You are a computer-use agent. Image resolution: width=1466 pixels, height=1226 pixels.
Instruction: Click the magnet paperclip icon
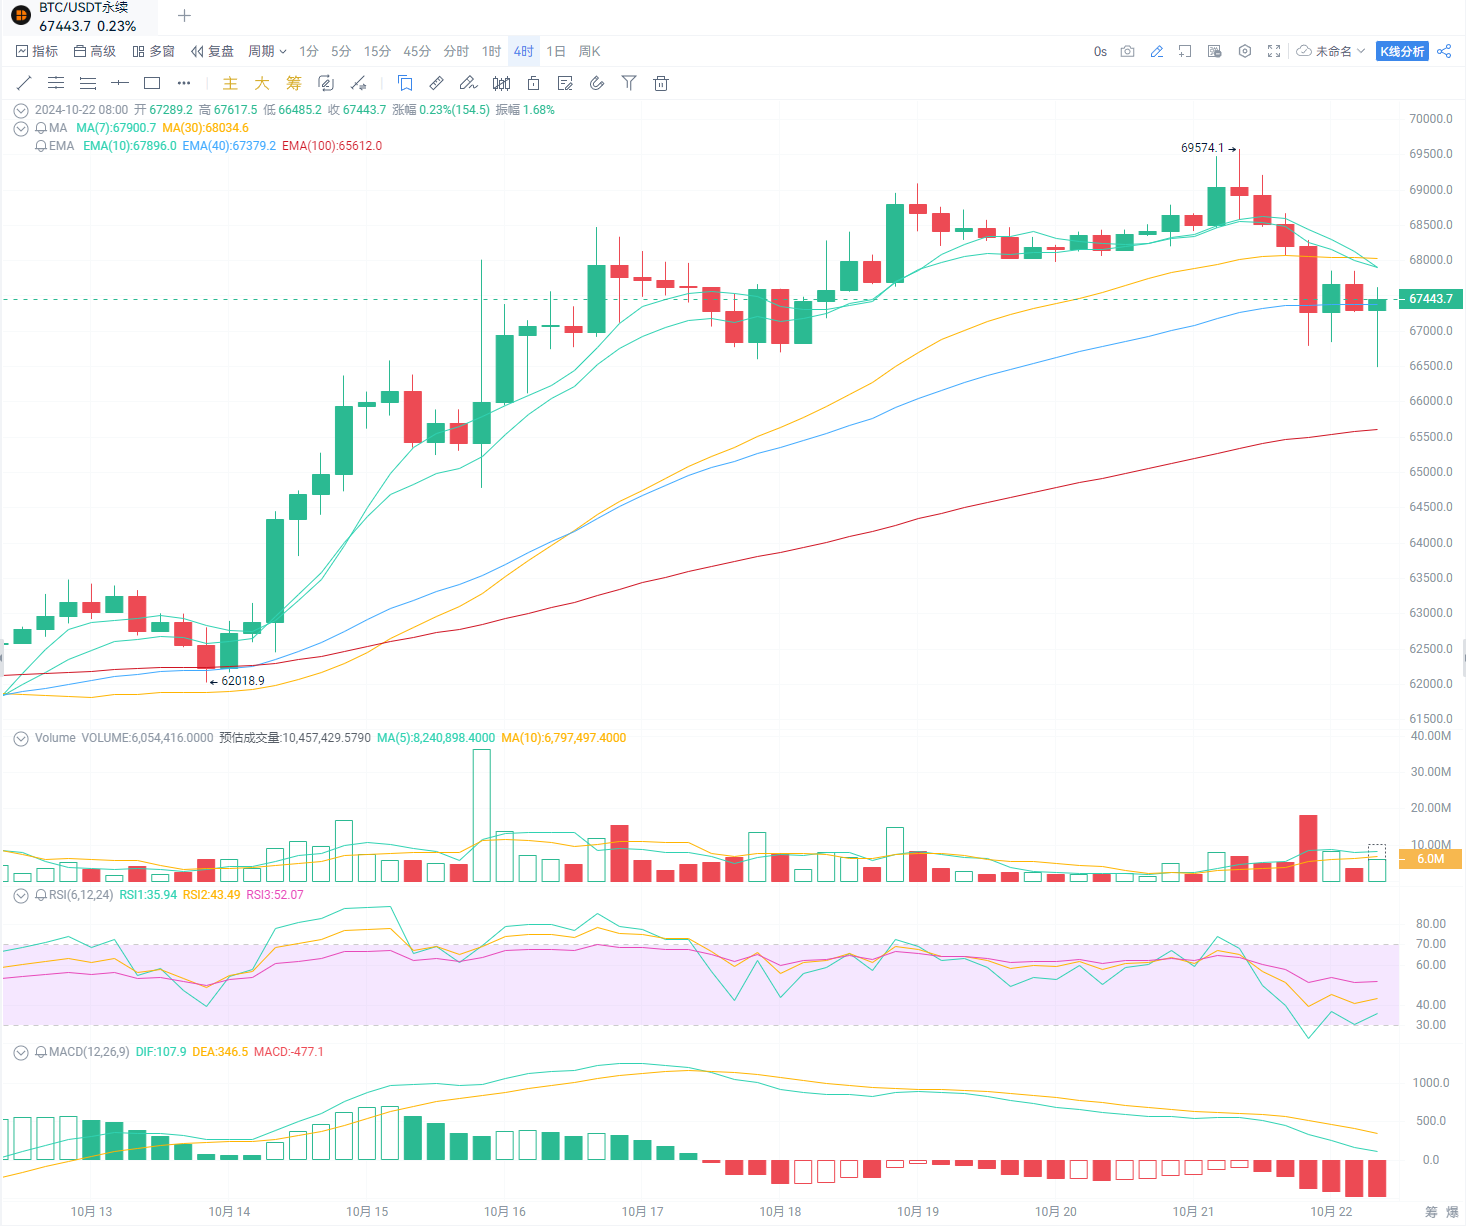coord(597,83)
